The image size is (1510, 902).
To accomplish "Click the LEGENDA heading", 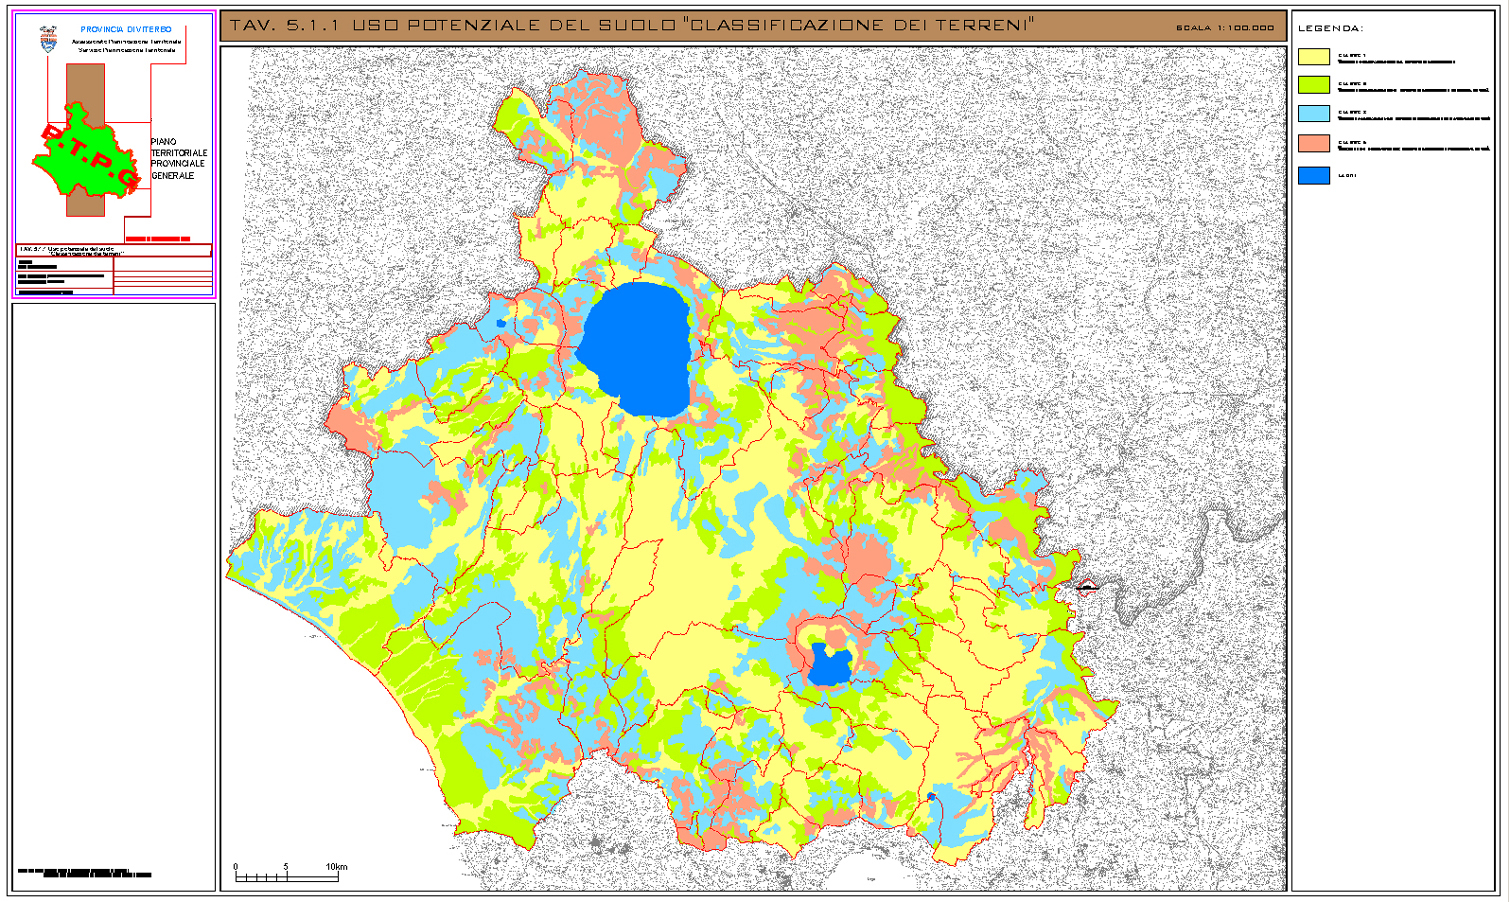I will click(x=1330, y=28).
